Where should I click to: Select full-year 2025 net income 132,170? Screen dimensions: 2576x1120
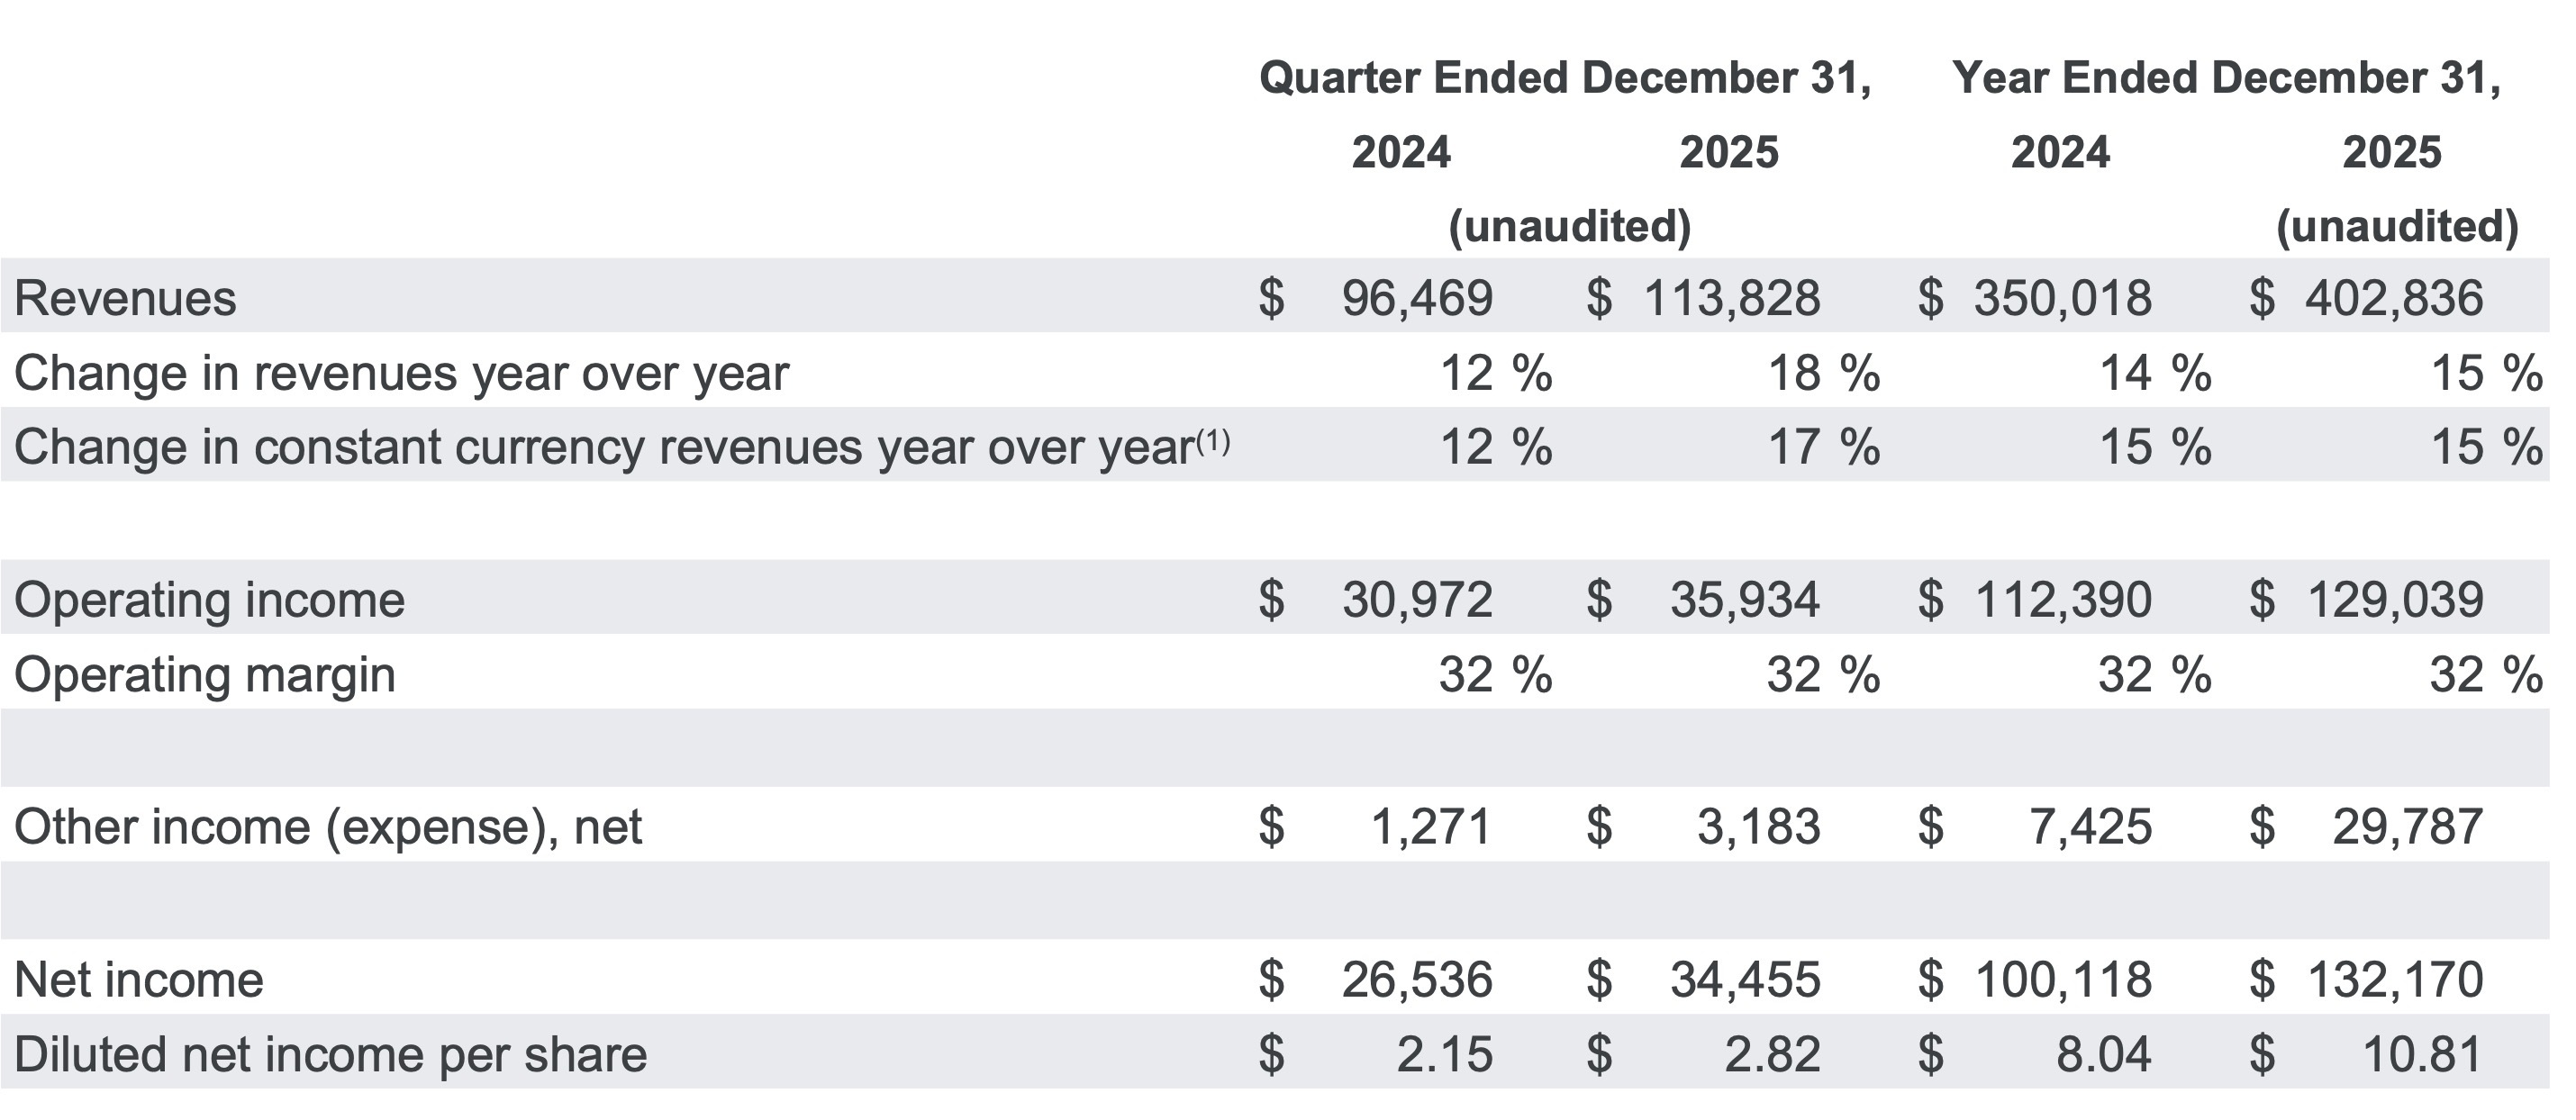(x=2394, y=980)
